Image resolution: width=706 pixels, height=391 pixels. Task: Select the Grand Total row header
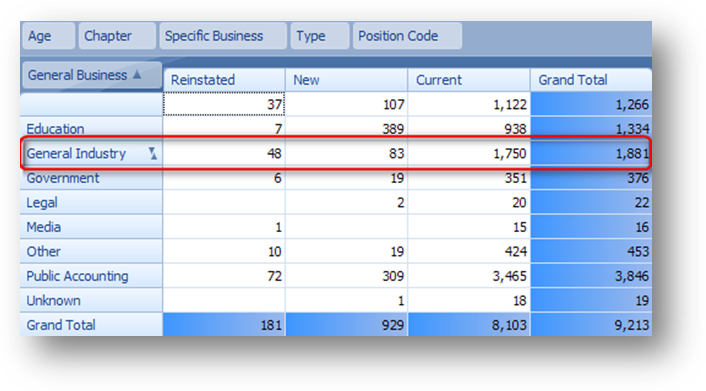91,325
